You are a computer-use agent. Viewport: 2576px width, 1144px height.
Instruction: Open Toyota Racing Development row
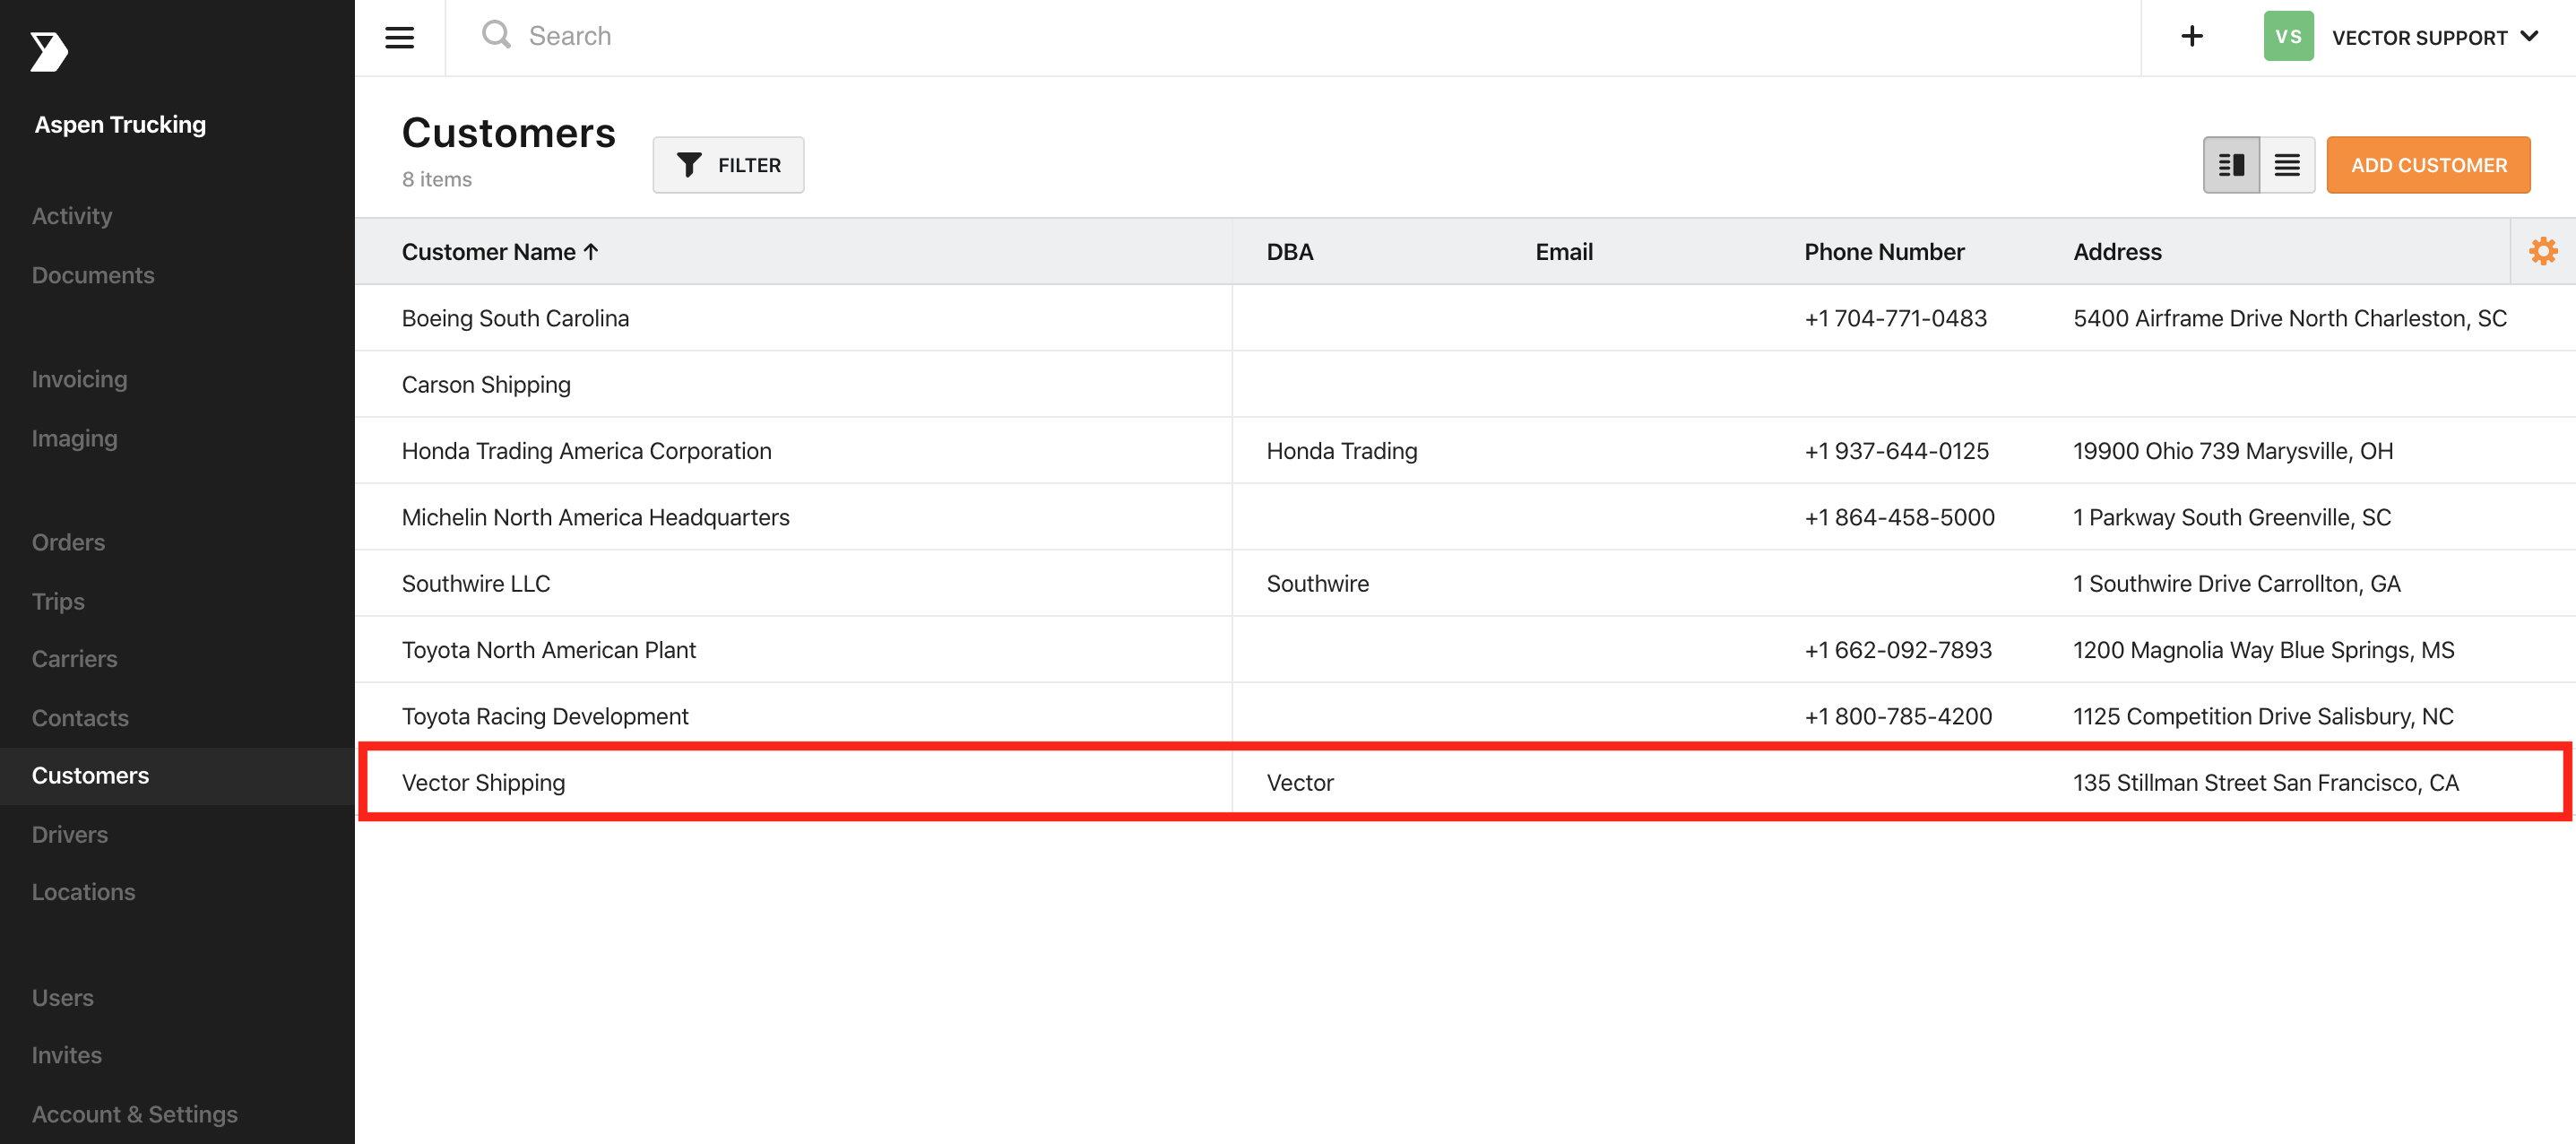point(1466,716)
